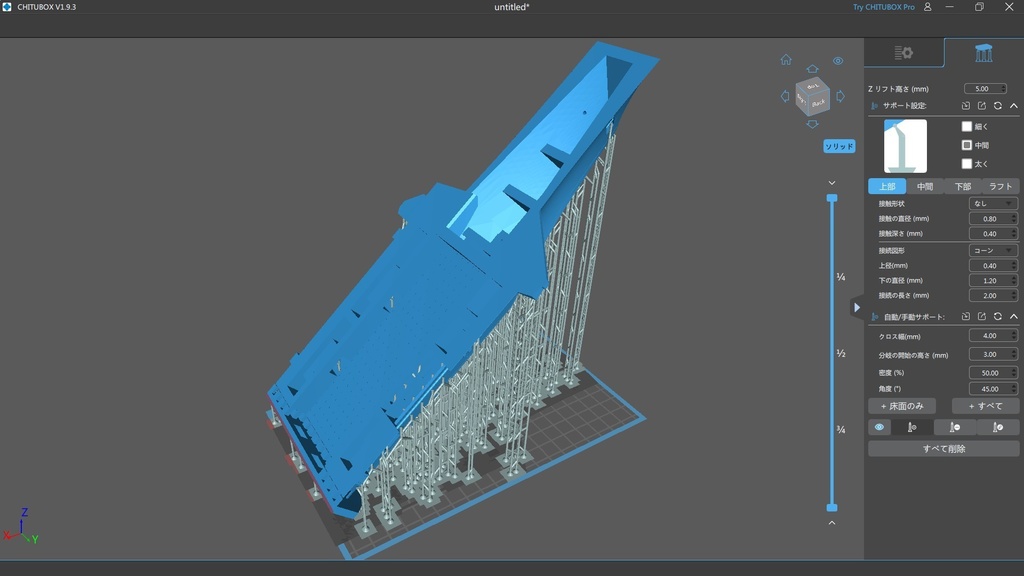1024x576 pixels.
Task: Click the import icon beside サポート設定
Action: click(x=966, y=105)
